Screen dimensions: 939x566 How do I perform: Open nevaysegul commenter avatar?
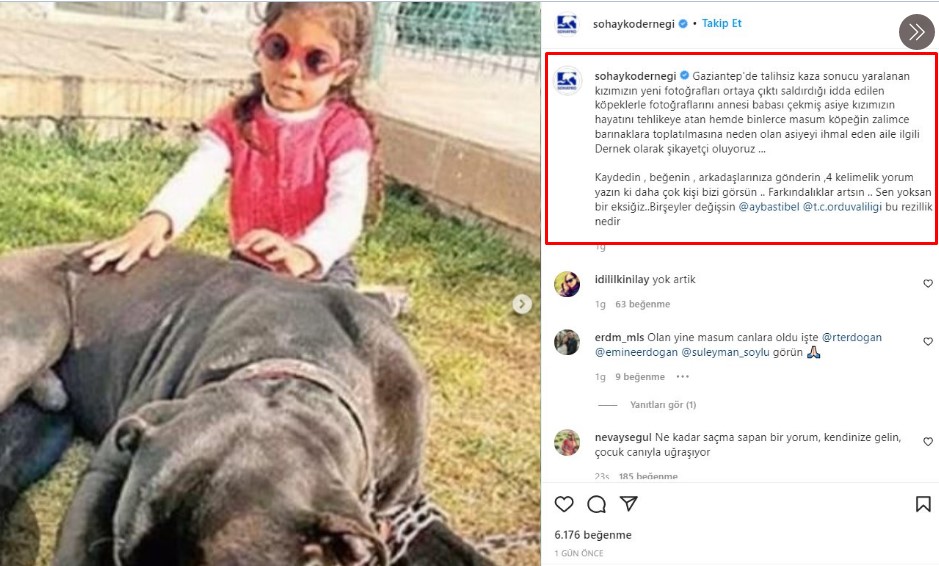[x=567, y=443]
